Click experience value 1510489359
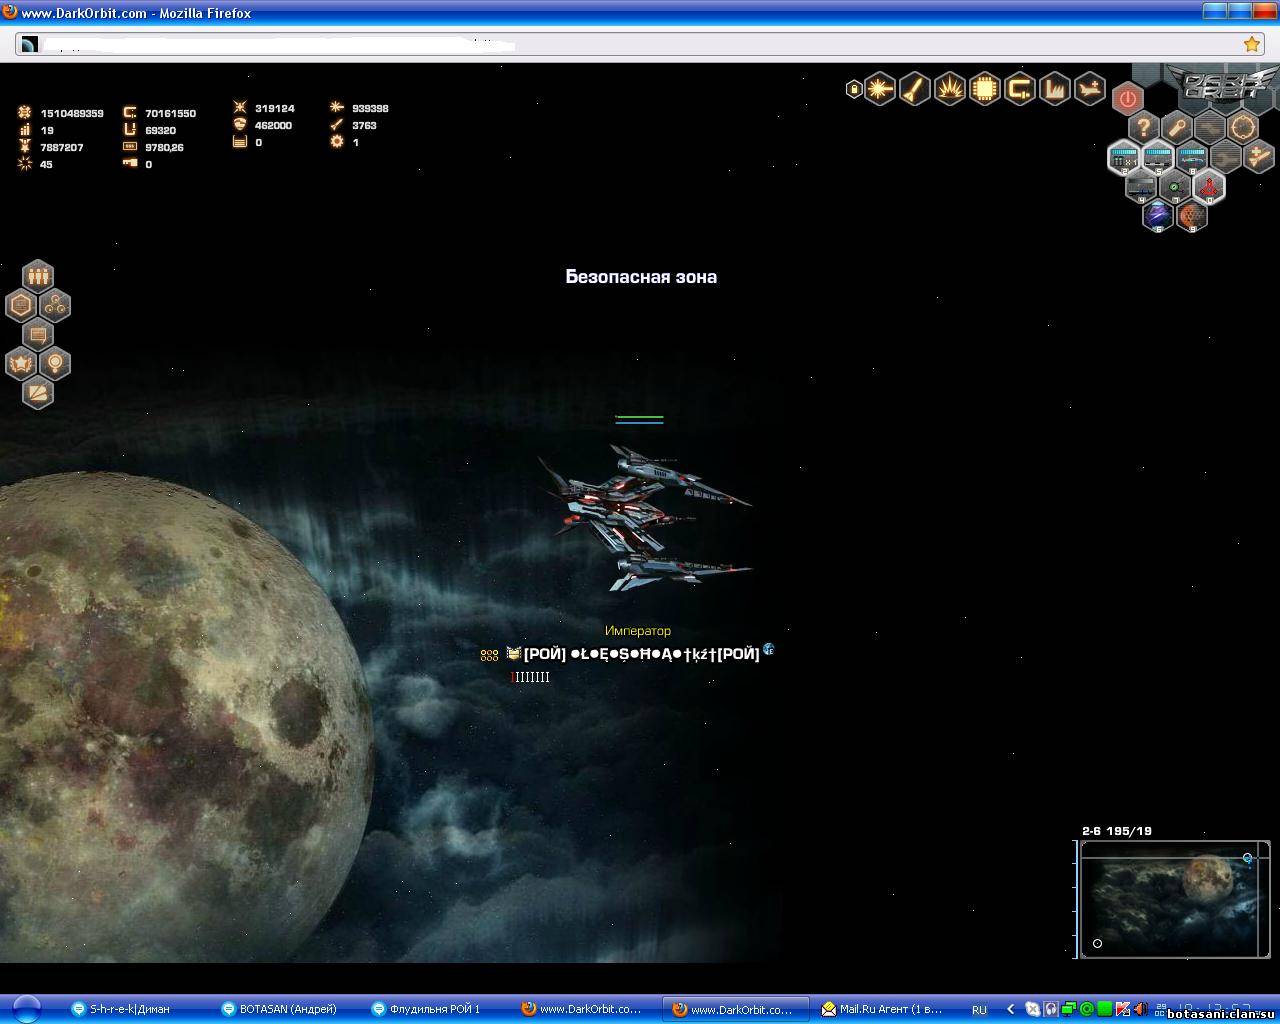Image resolution: width=1280 pixels, height=1024 pixels. [72, 113]
